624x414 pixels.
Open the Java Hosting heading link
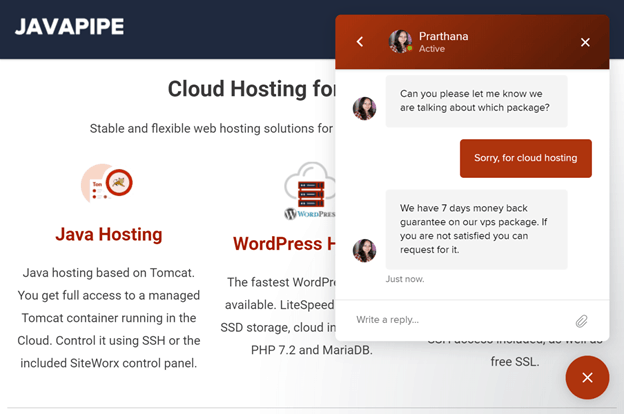tap(109, 234)
